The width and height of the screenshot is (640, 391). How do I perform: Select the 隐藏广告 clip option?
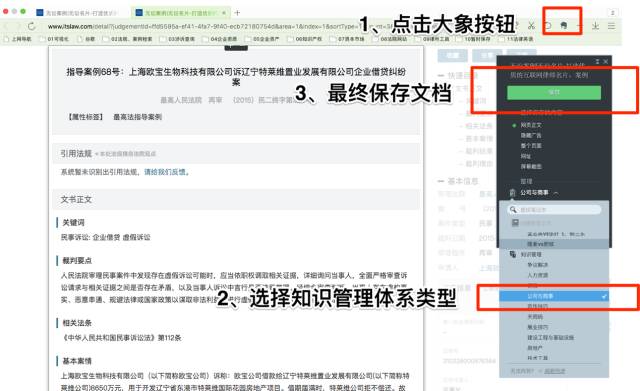point(531,136)
